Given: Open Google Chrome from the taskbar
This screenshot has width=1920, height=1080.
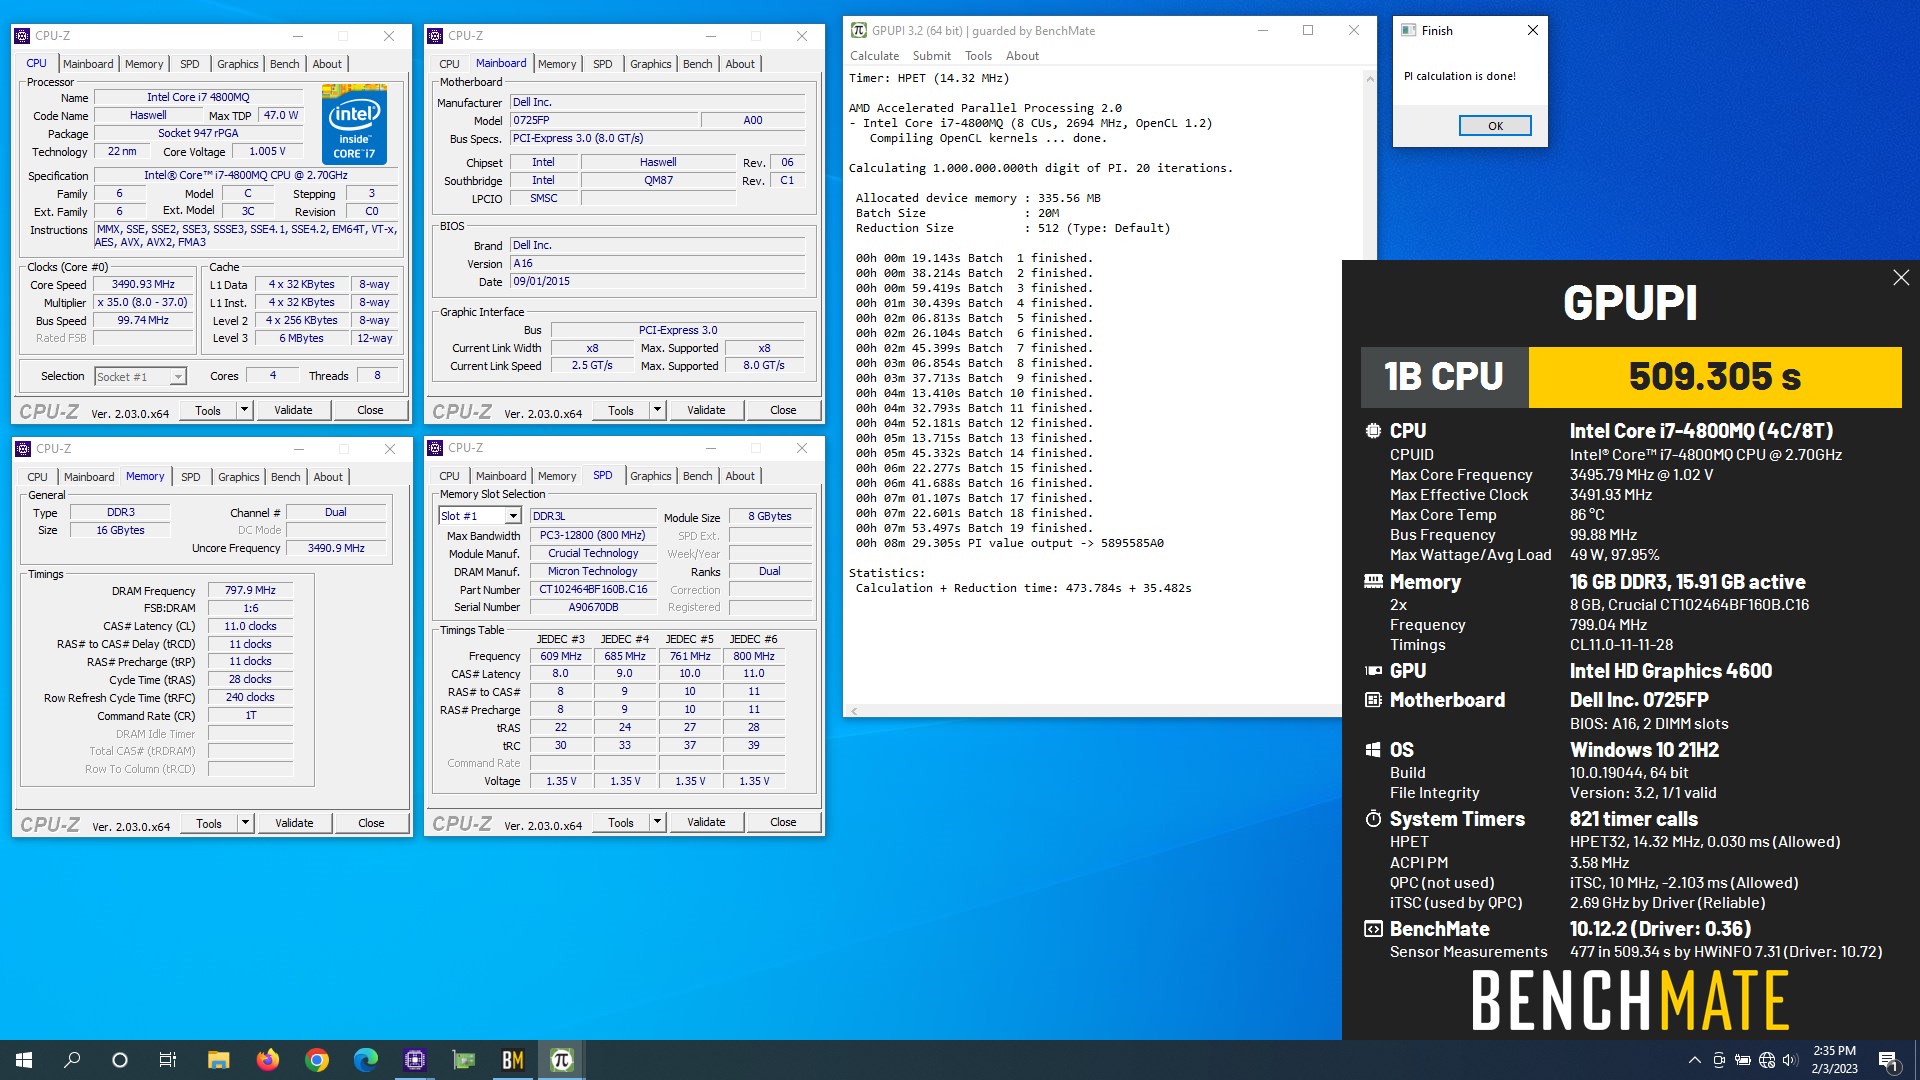Looking at the screenshot, I should click(316, 1060).
